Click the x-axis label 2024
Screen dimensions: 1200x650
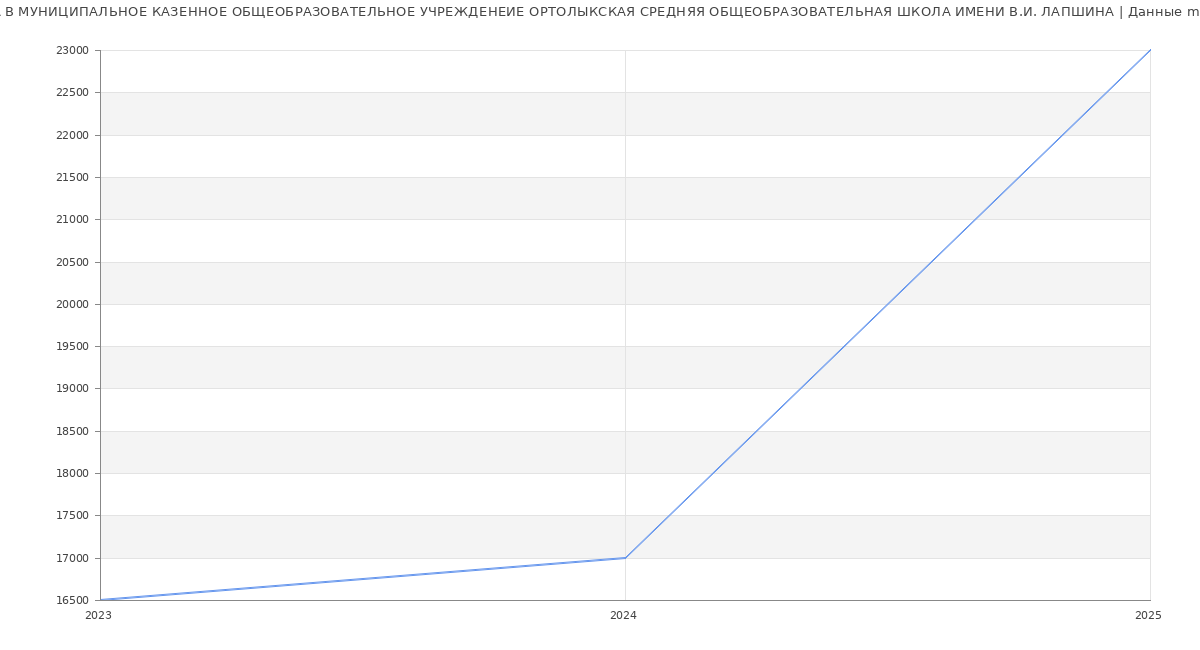(x=623, y=615)
